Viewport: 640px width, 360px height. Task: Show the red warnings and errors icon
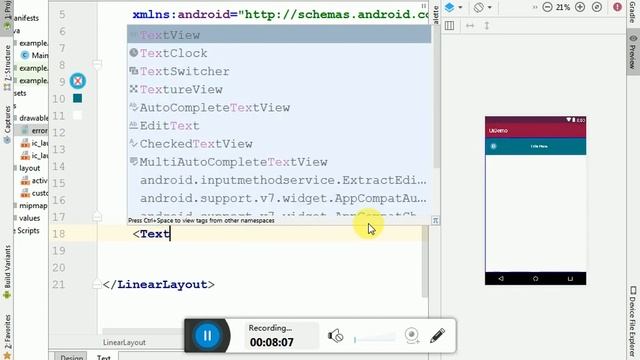[x=617, y=7]
